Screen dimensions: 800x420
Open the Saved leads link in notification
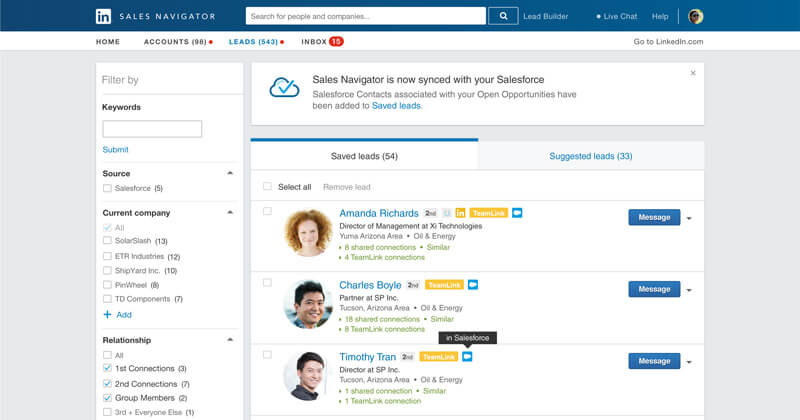click(396, 106)
